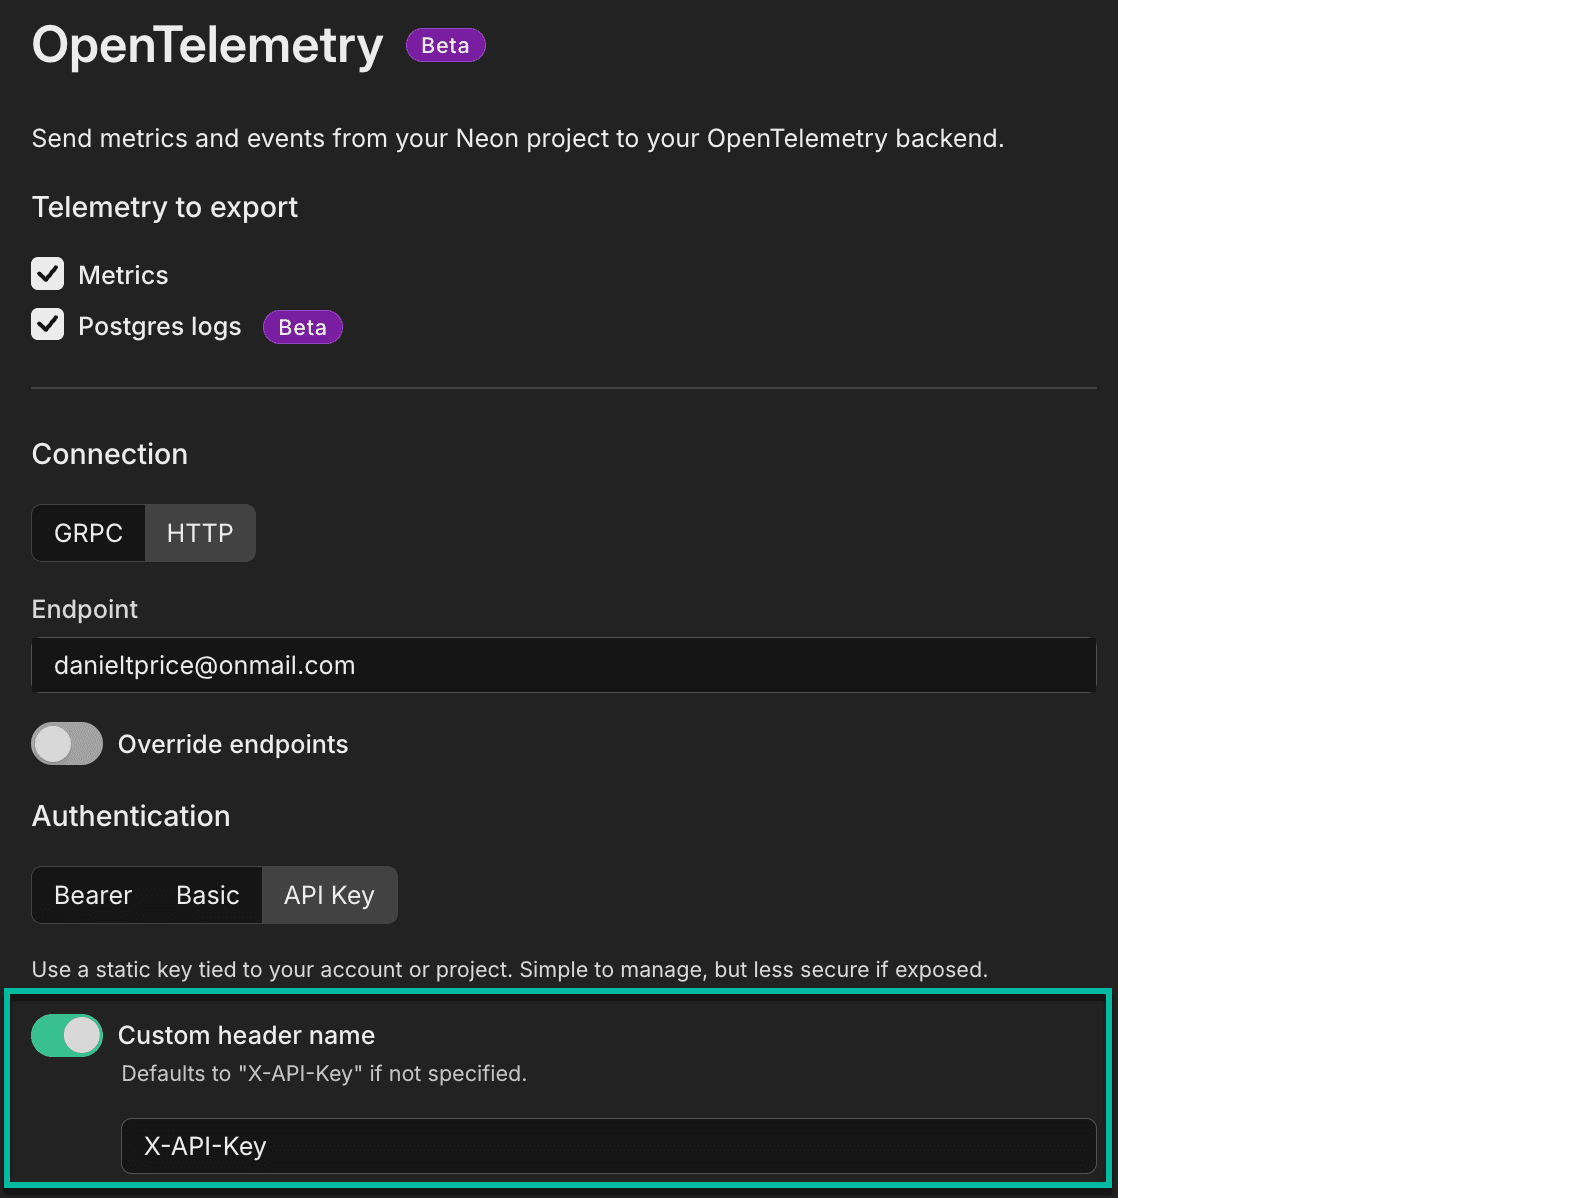1592x1198 pixels.
Task: Click the Custom header name toggle knob
Action: pyautogui.click(x=80, y=1035)
